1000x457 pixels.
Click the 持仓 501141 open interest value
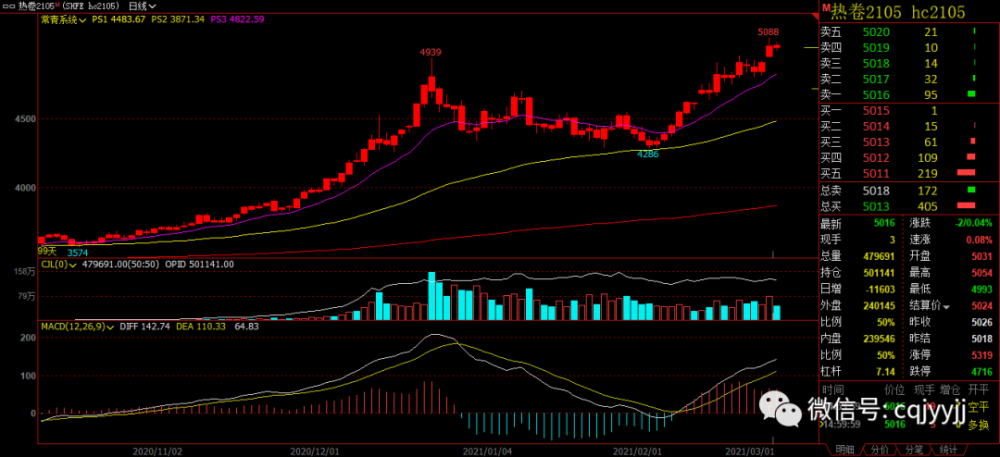(879, 273)
